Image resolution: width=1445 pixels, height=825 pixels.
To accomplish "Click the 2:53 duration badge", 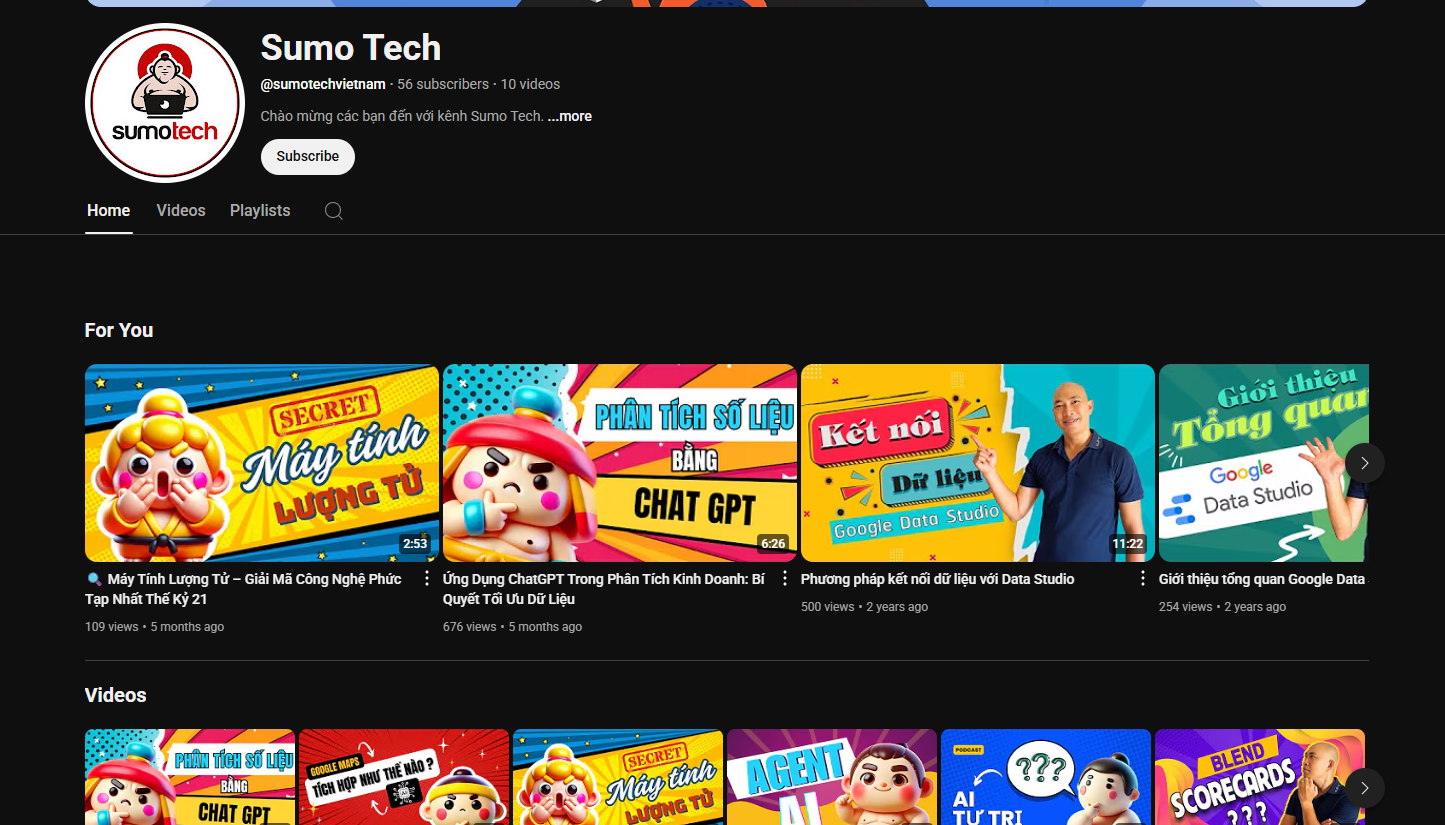I will (x=414, y=544).
